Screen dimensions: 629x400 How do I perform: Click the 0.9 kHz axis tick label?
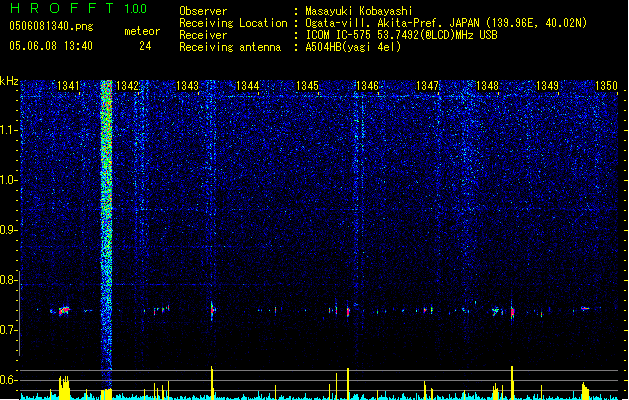pyautogui.click(x=8, y=230)
